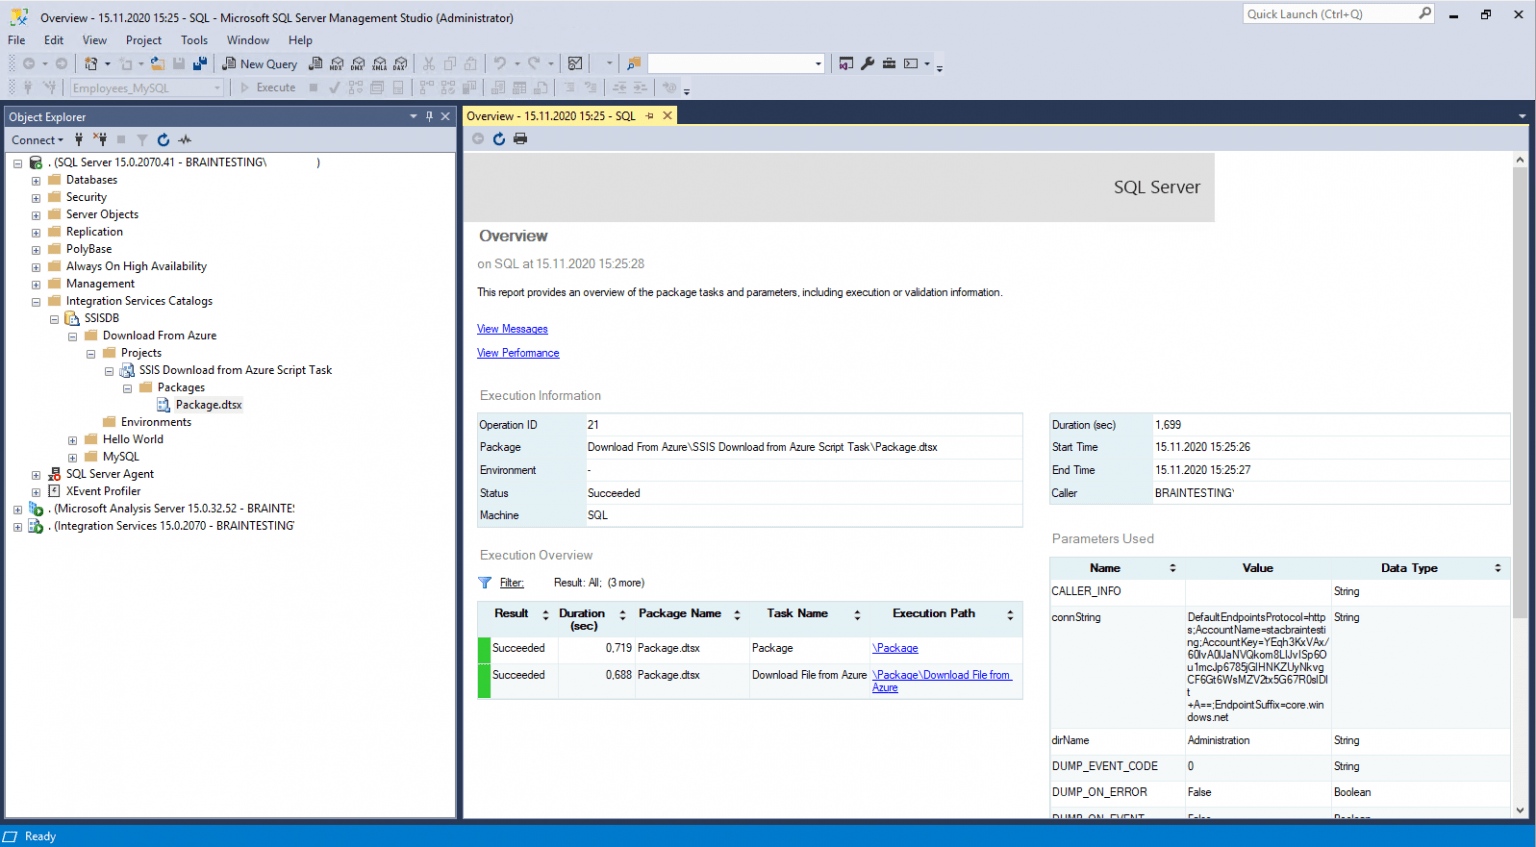The width and height of the screenshot is (1536, 847).
Task: Create a new MDX query
Action: click(x=337, y=63)
